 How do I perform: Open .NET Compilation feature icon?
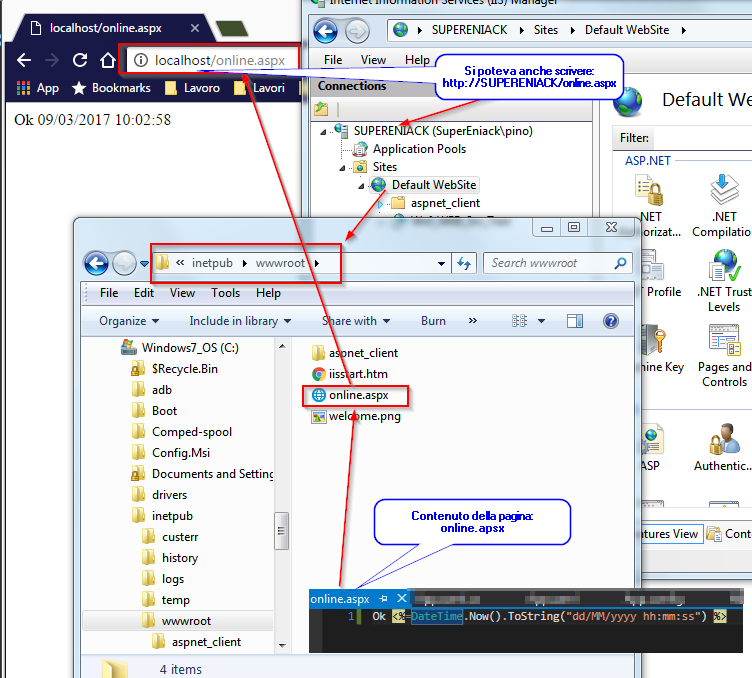click(x=724, y=207)
